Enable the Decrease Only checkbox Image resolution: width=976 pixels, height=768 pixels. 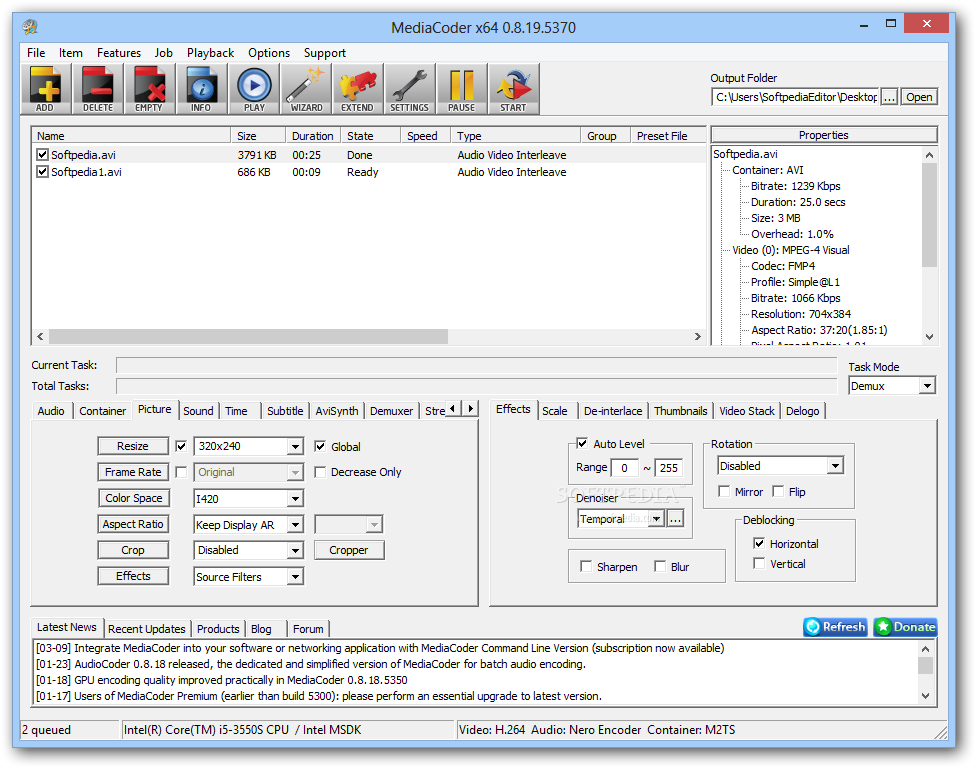point(320,472)
